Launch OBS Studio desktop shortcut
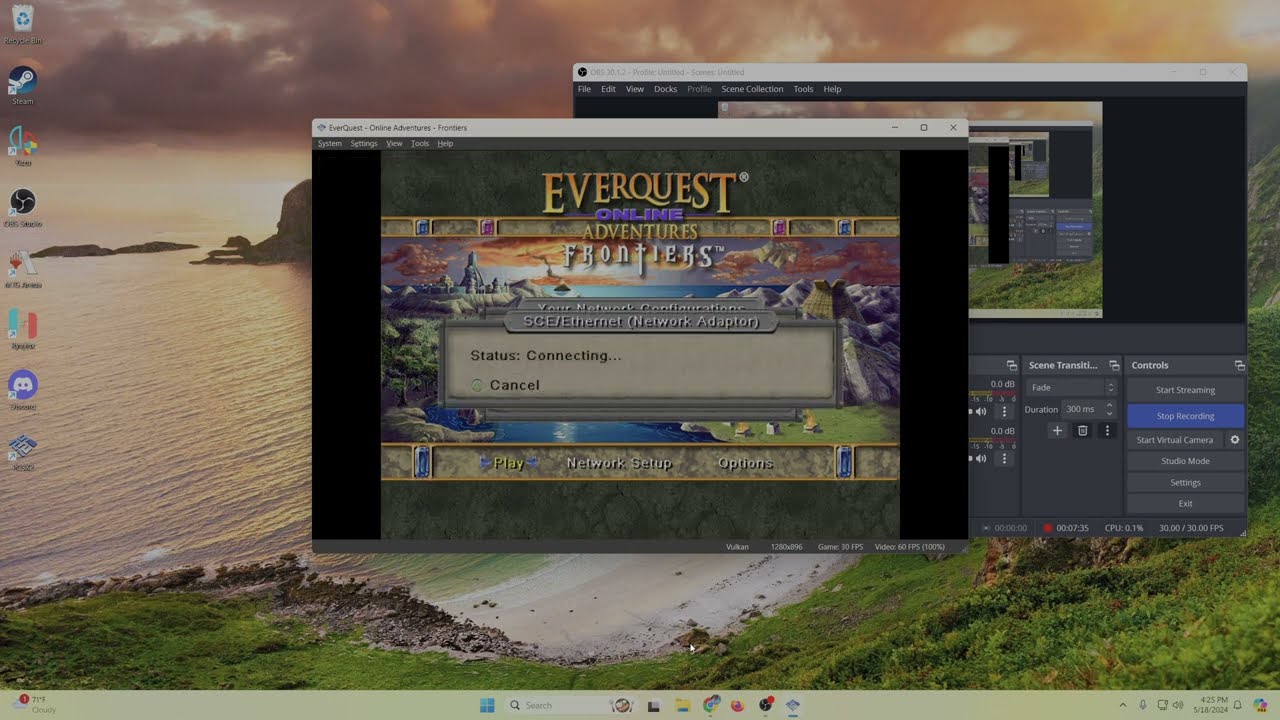Image resolution: width=1280 pixels, height=720 pixels. pyautogui.click(x=22, y=207)
